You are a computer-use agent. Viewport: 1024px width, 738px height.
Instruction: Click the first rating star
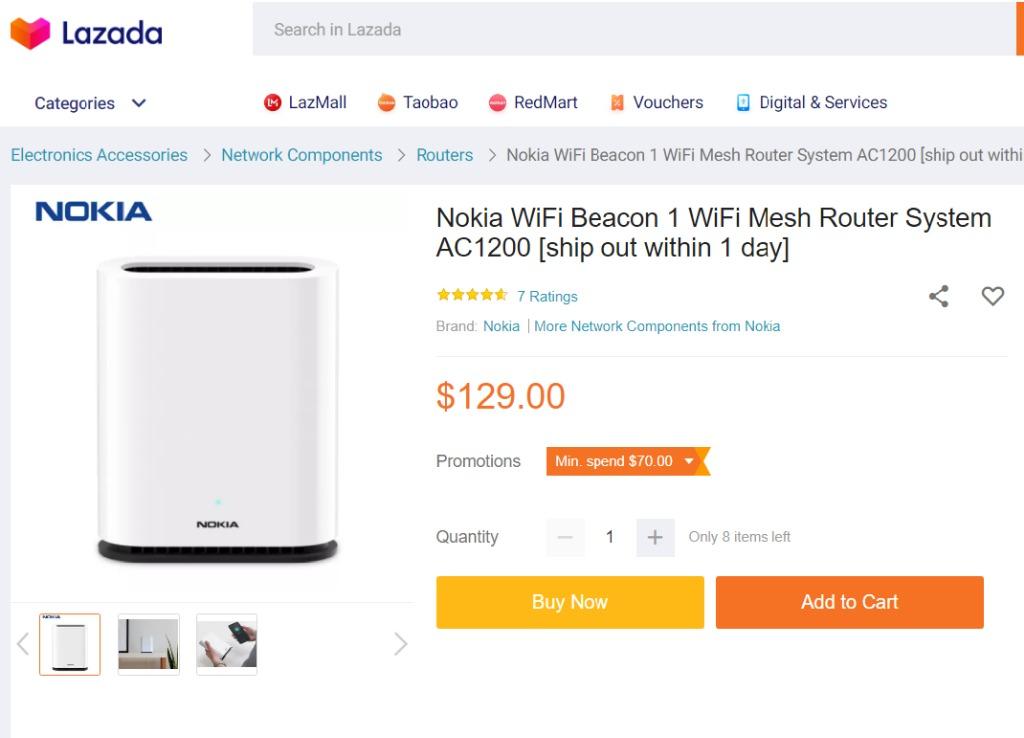tap(442, 295)
